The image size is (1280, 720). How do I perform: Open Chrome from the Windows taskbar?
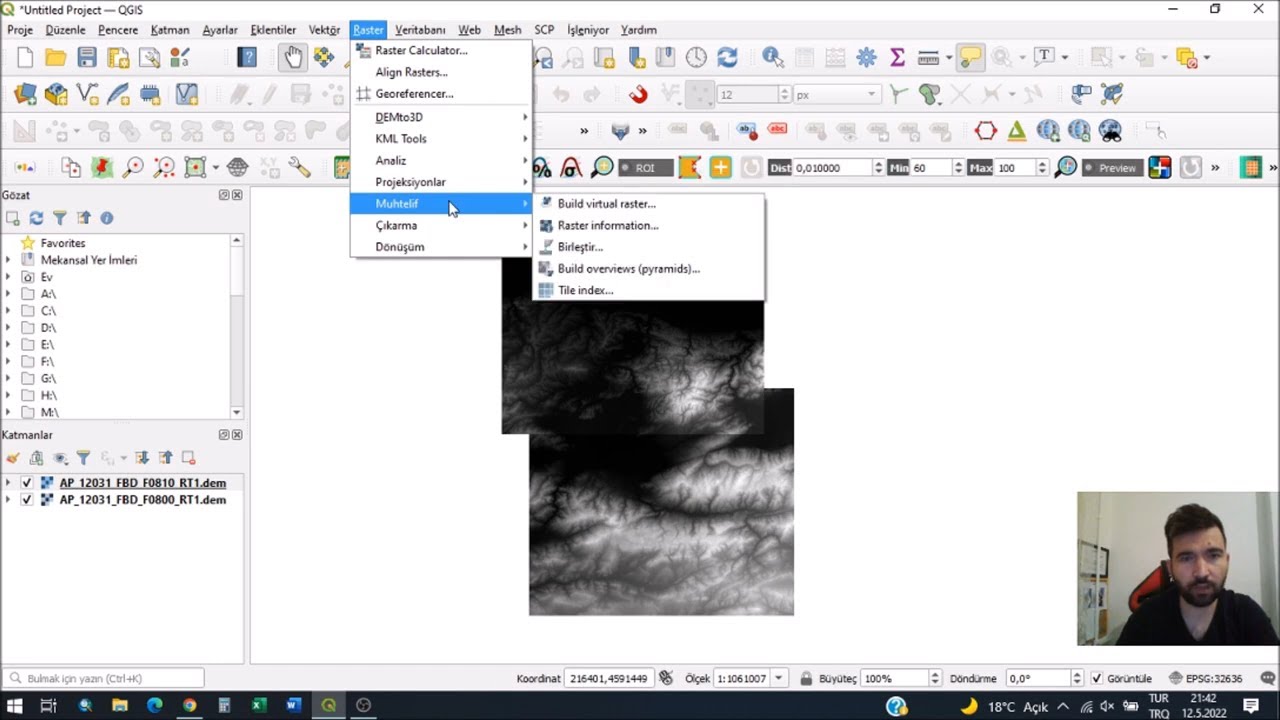189,706
